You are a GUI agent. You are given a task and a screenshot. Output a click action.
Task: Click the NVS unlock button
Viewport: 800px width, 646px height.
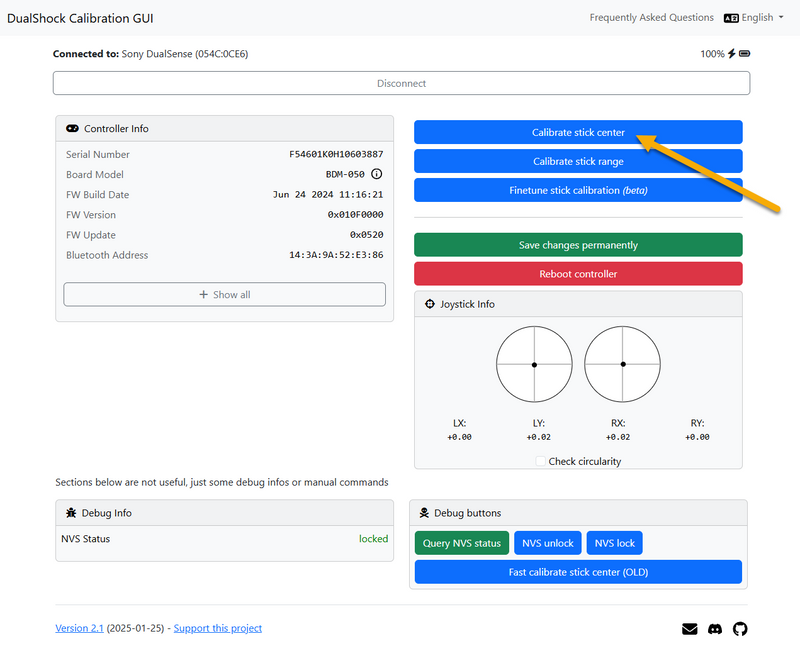coord(547,543)
